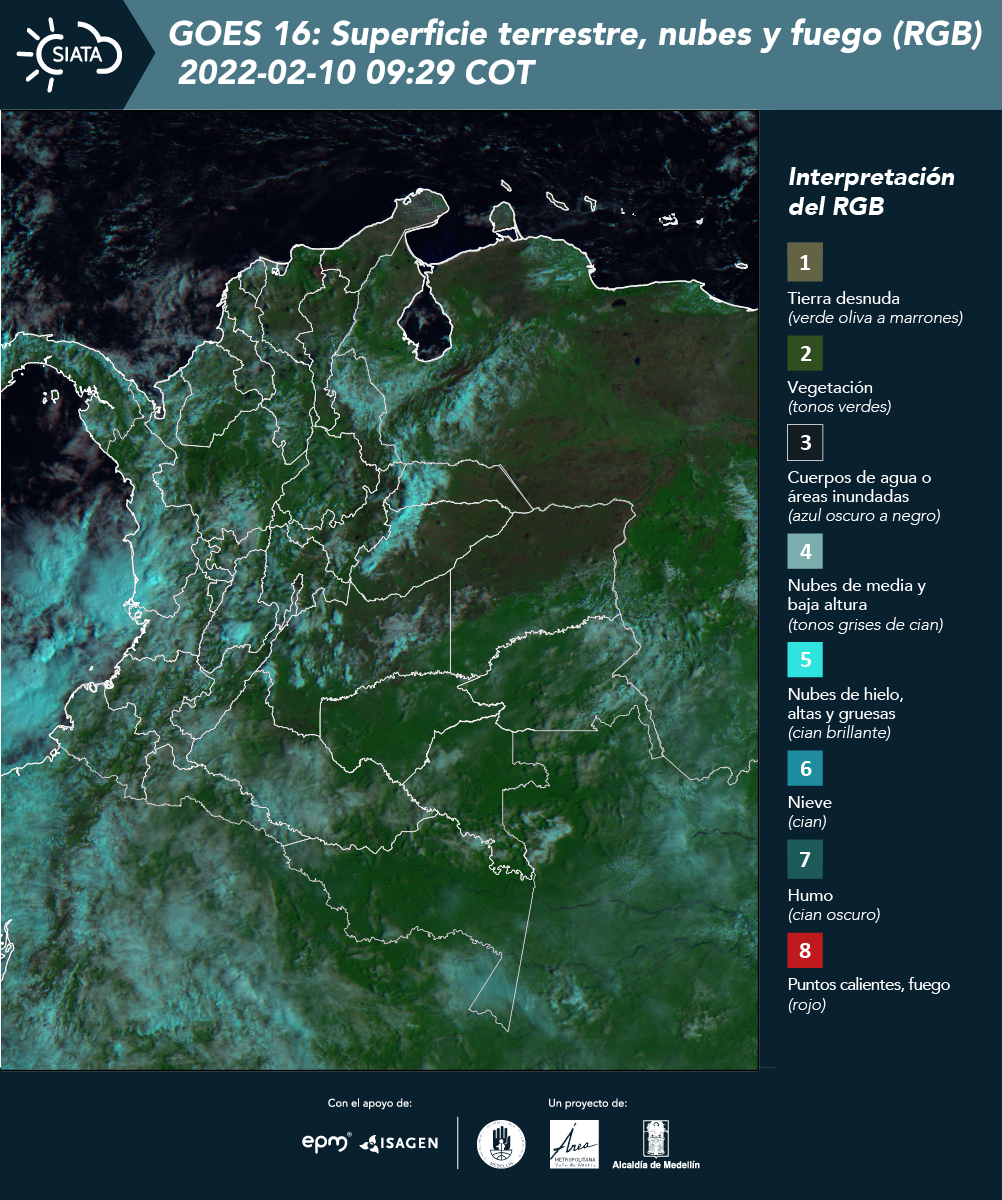Click the 'Un proyecto de:' caption
Viewport: 1002px width, 1200px height.
588,1103
